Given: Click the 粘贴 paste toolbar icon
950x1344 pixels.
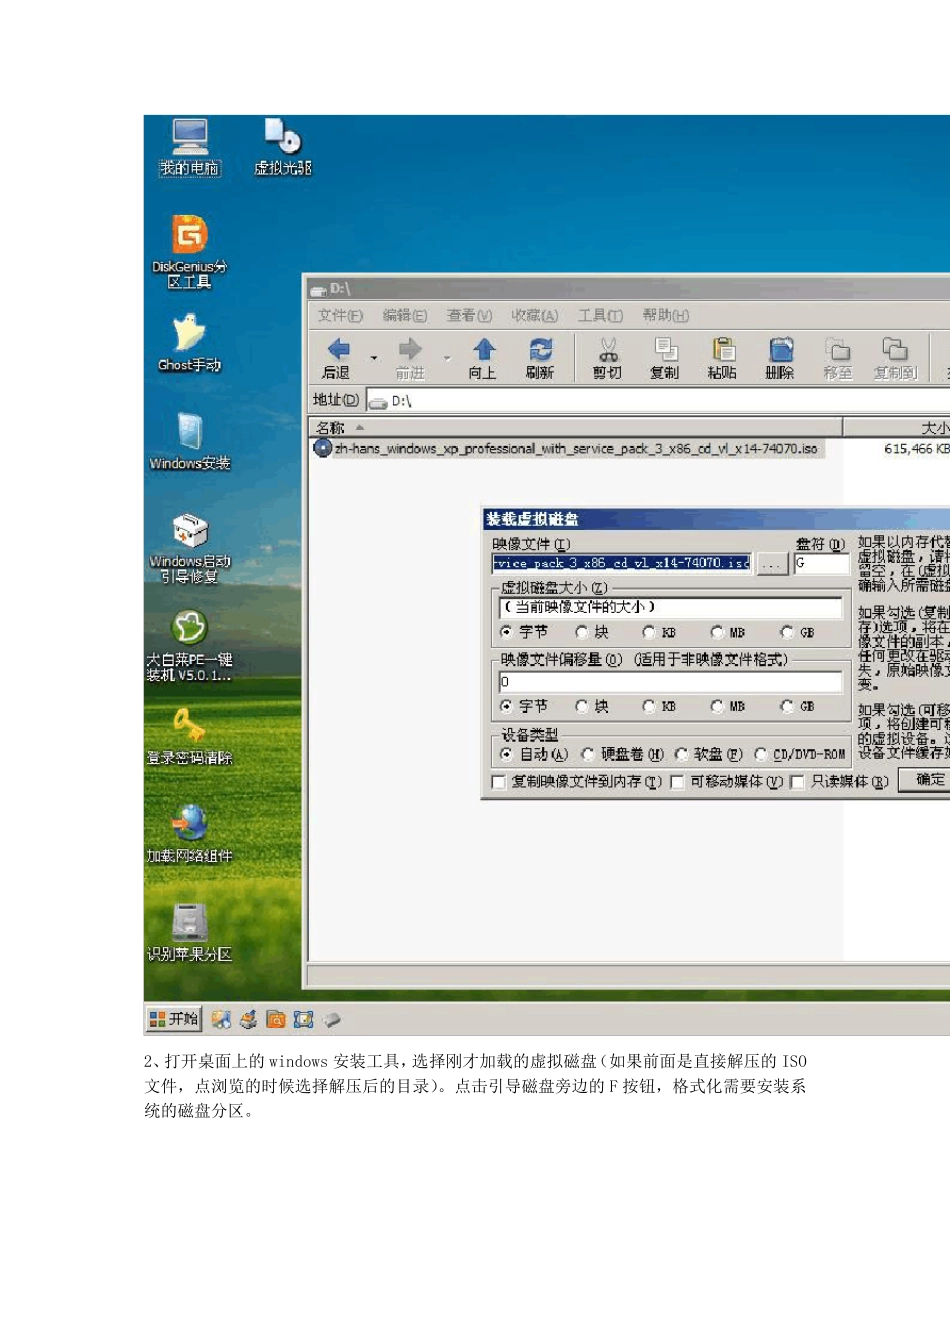Looking at the screenshot, I should click(x=722, y=358).
